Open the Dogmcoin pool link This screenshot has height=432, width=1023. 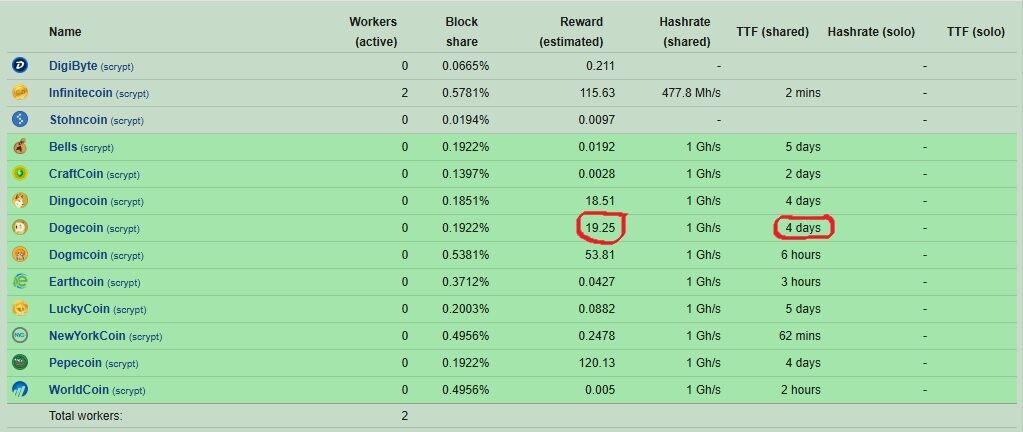(x=78, y=255)
